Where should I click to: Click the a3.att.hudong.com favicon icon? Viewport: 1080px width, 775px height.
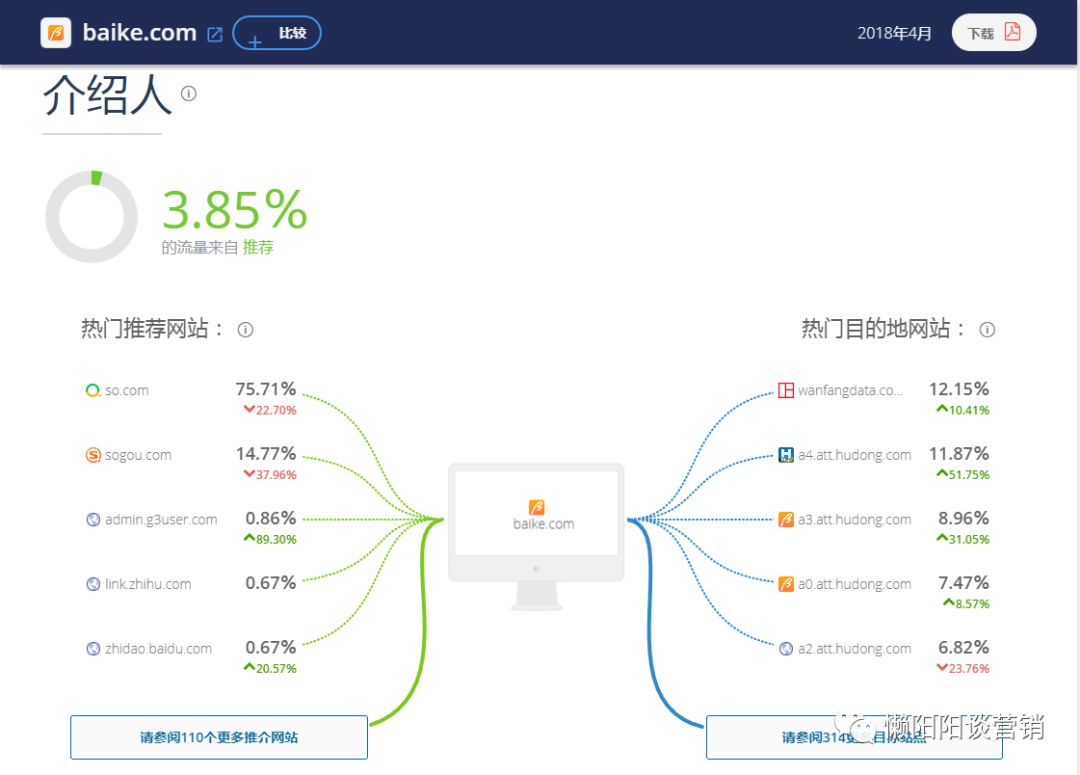pos(786,519)
